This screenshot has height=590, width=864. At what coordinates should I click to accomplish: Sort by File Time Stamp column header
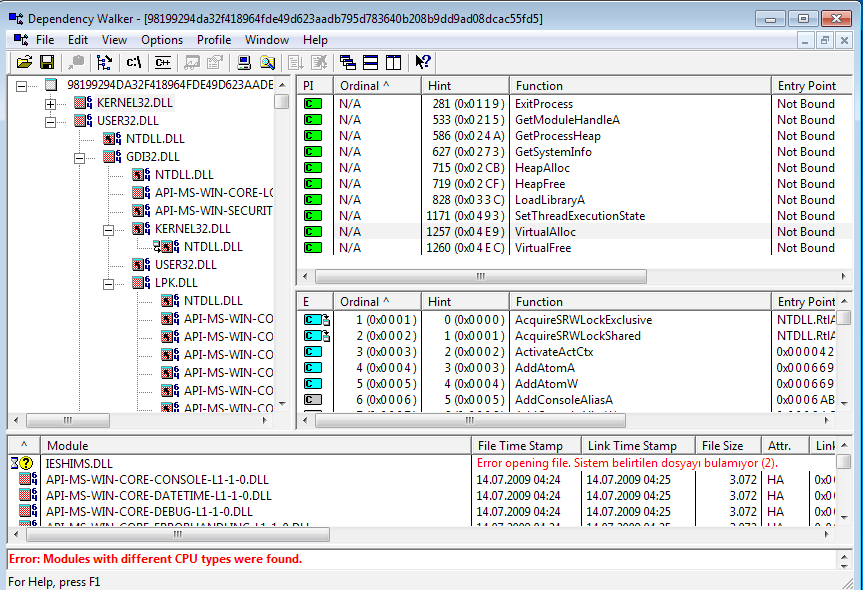526,445
